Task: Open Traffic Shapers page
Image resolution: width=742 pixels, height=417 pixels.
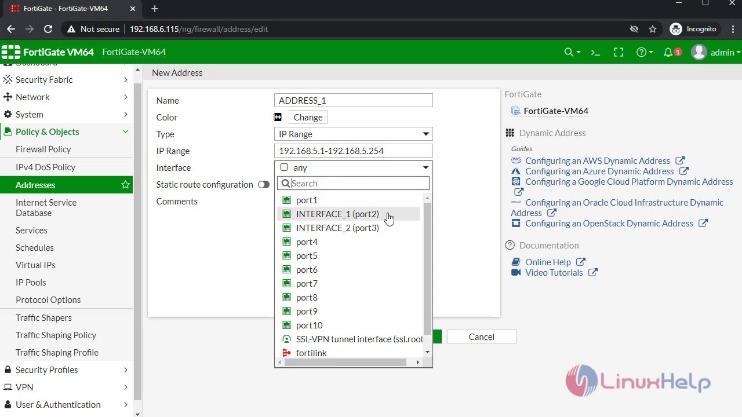Action: (44, 318)
